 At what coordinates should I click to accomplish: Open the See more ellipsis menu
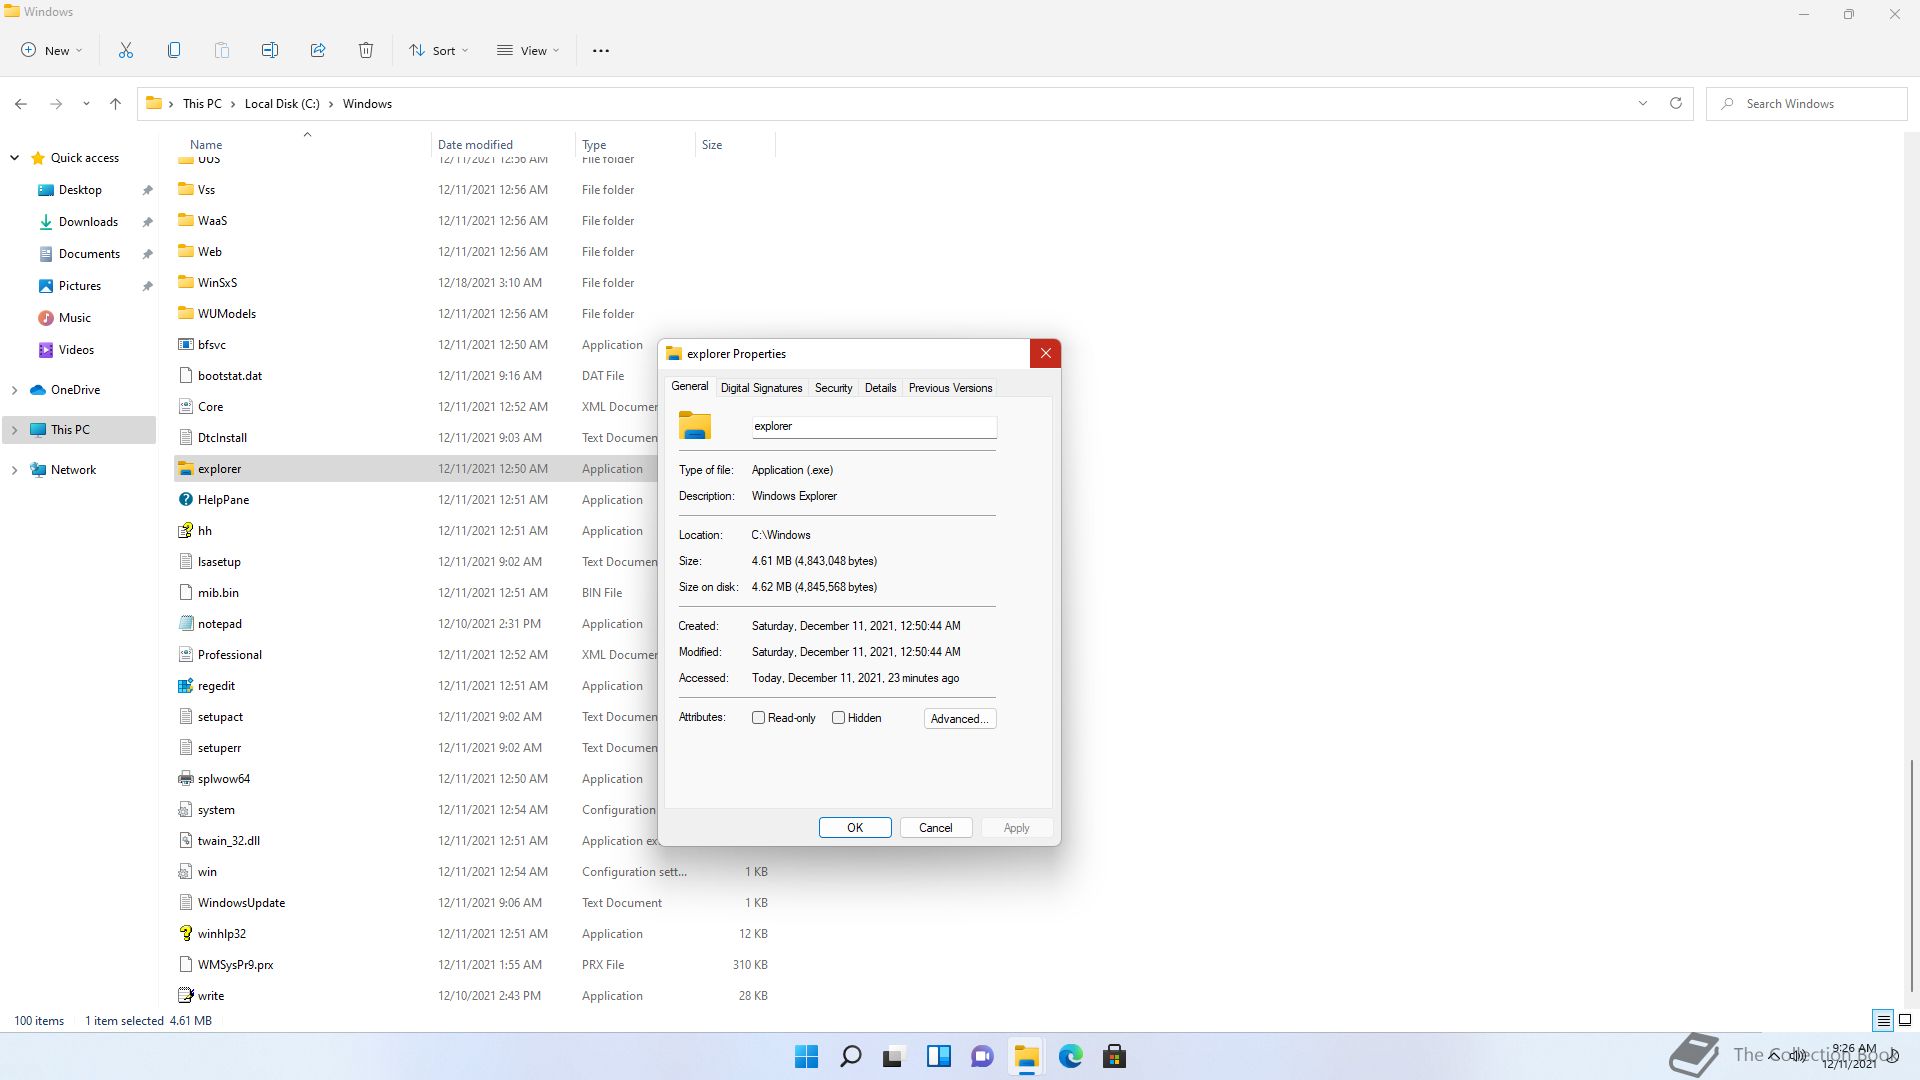pyautogui.click(x=601, y=50)
